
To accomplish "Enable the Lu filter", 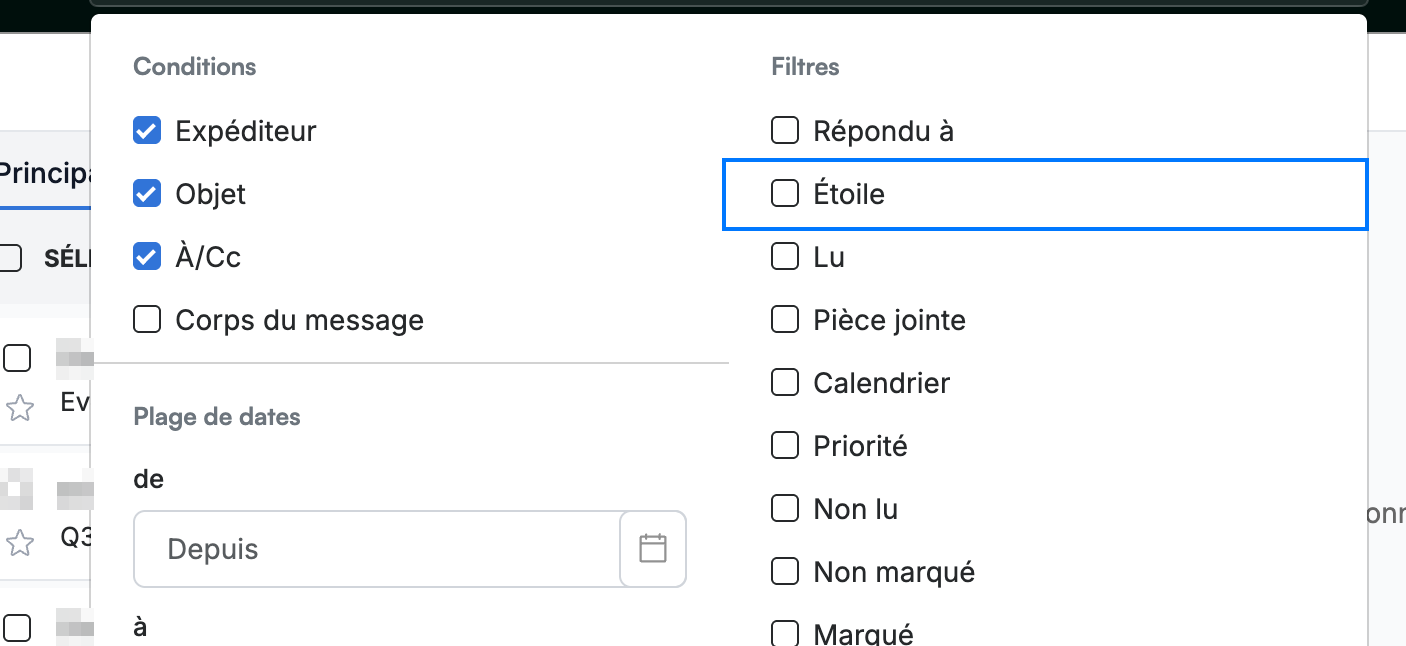I will (785, 257).
